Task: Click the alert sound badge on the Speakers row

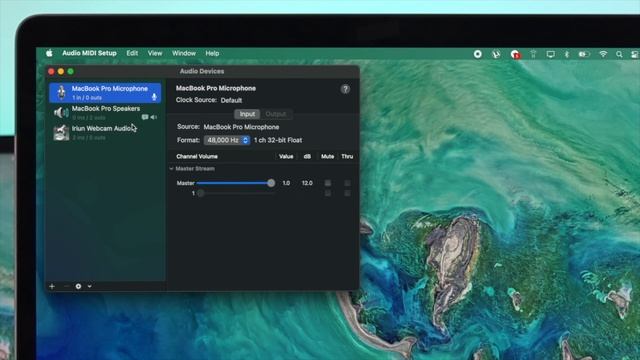Action: point(144,117)
